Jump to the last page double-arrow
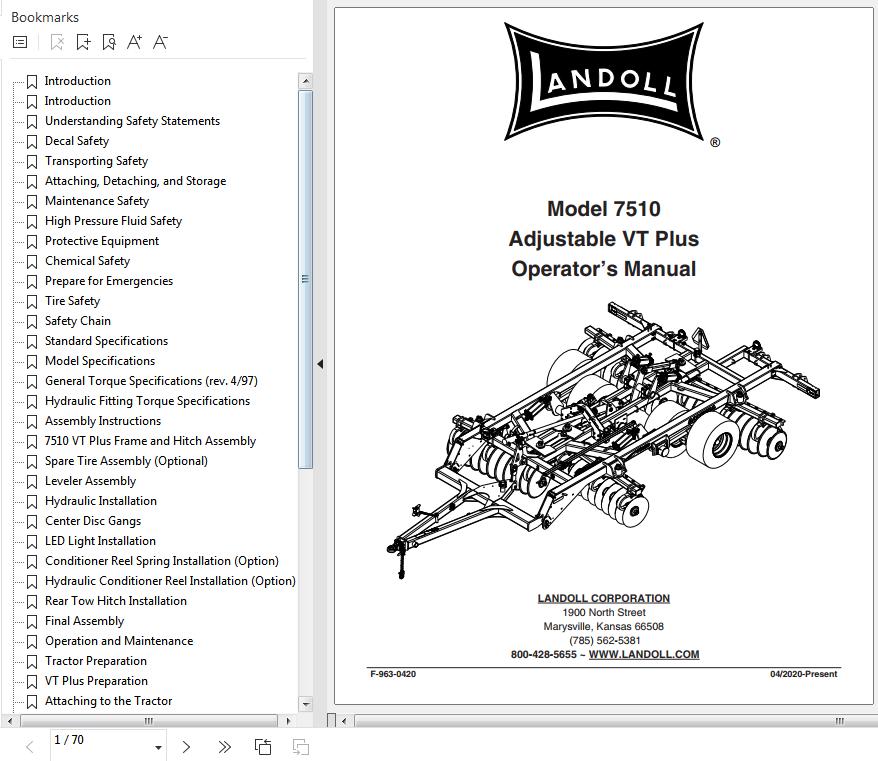 (x=225, y=747)
